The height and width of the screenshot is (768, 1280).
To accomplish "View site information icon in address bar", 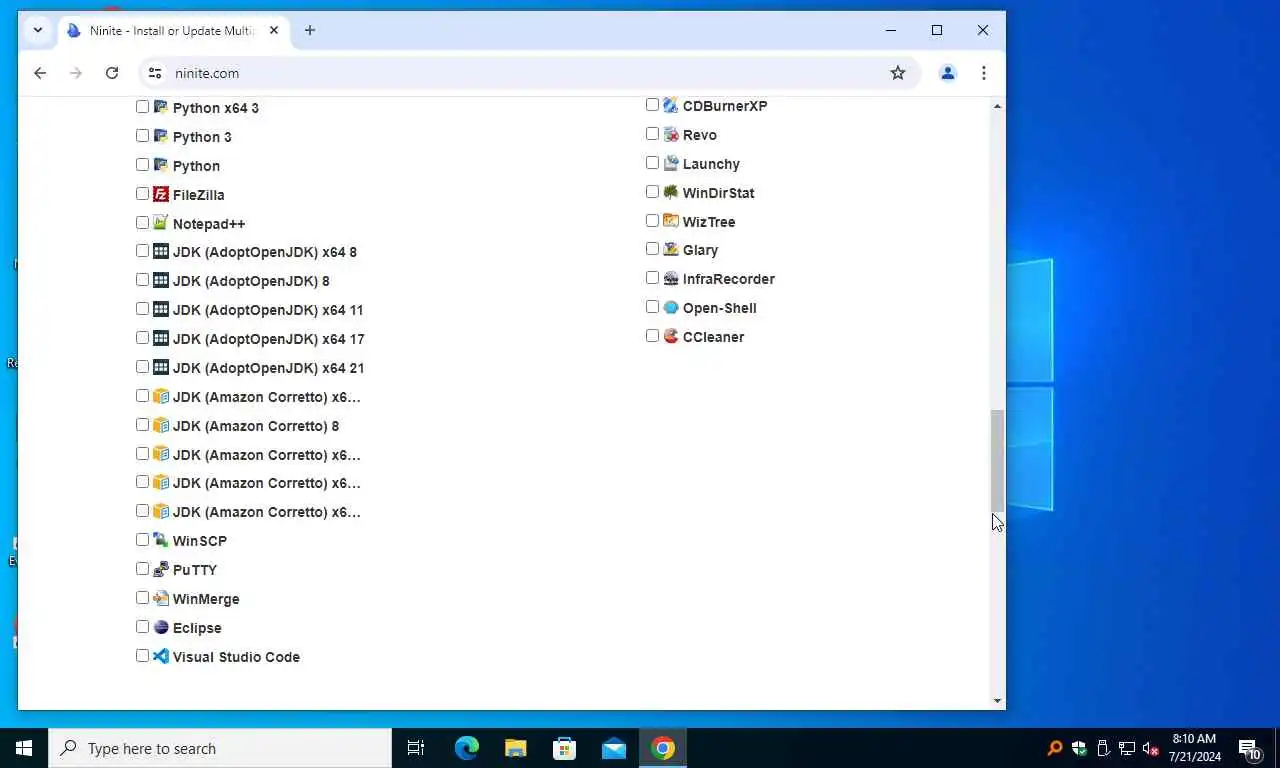I will (x=154, y=73).
